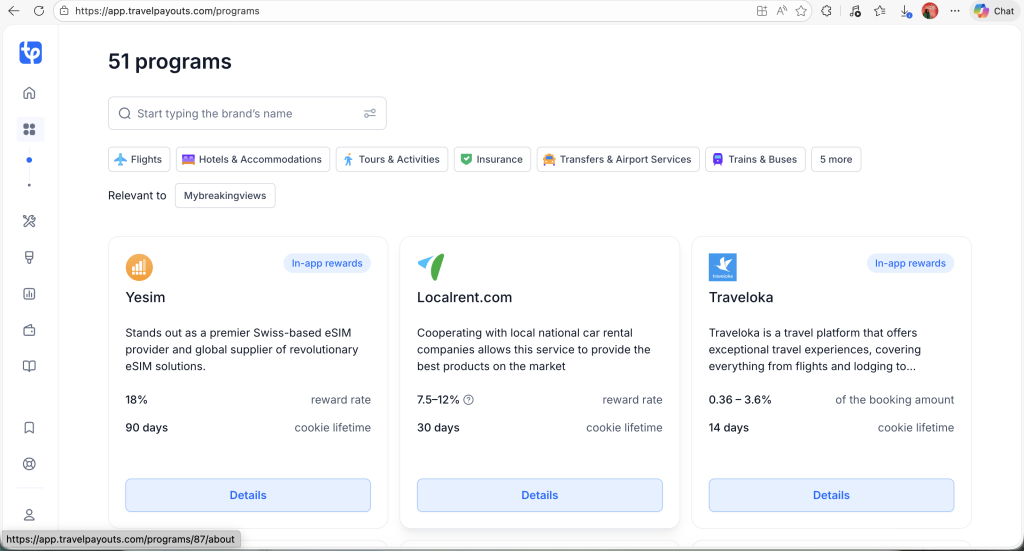
Task: Open browser settings and more menu (three dots)
Action: coord(955,11)
